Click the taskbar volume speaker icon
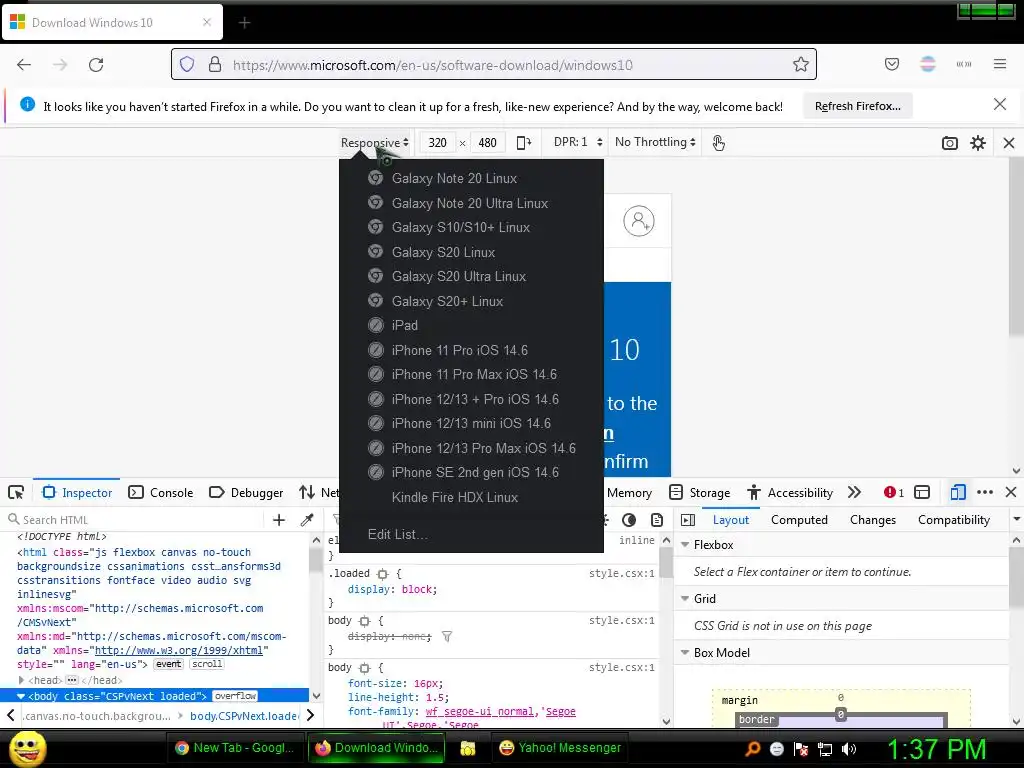The width and height of the screenshot is (1024, 768). tap(849, 749)
